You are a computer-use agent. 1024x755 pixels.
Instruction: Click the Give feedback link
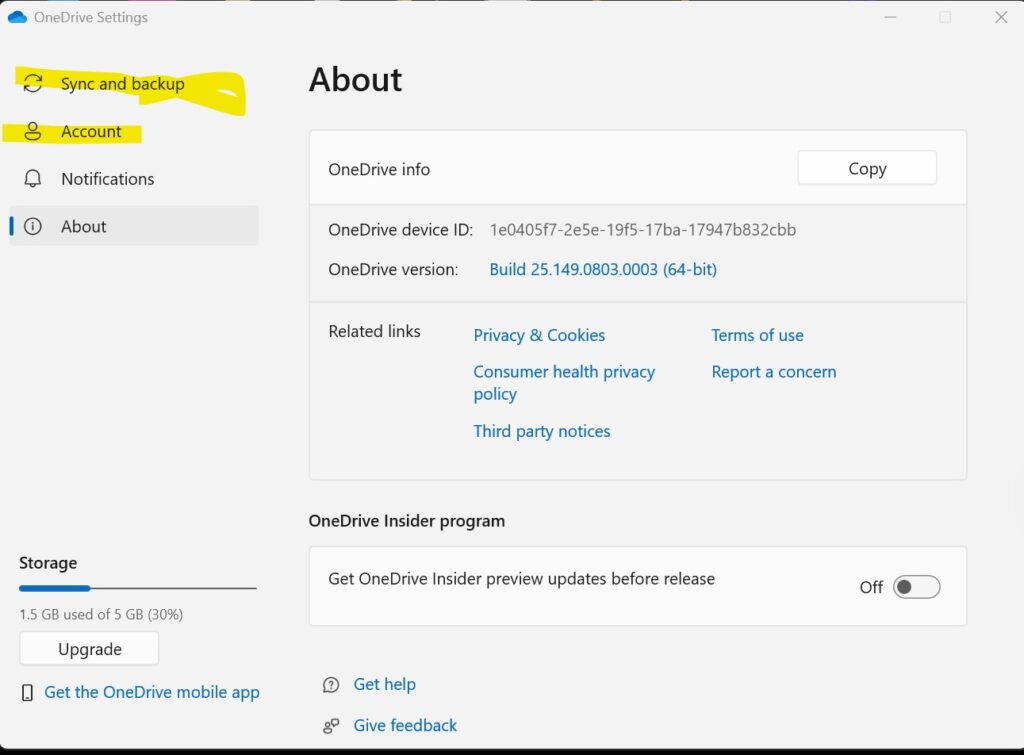[x=405, y=726]
